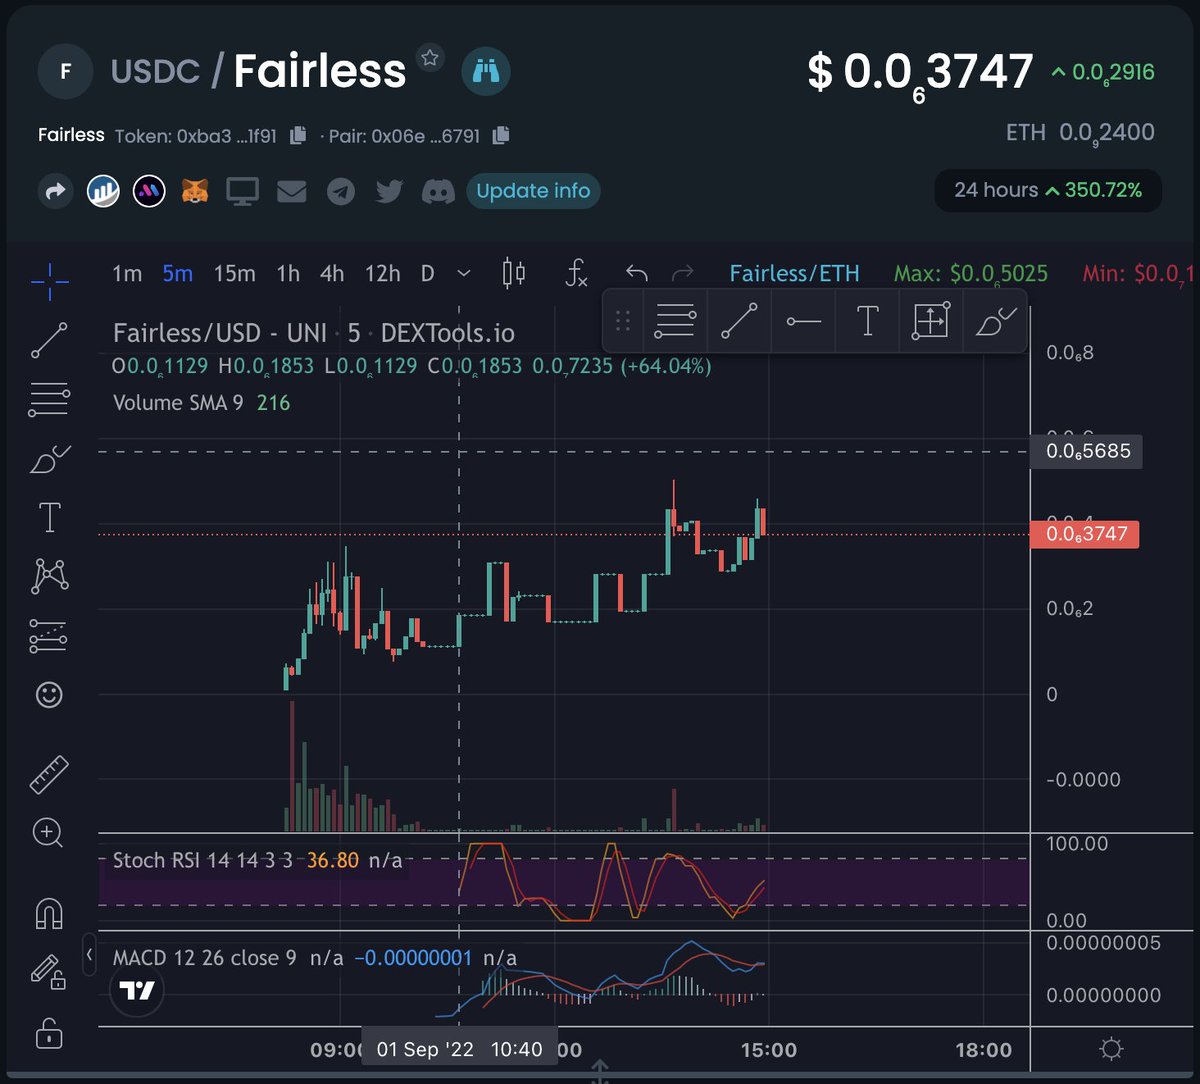The height and width of the screenshot is (1084, 1200).
Task: Open the purple triangle logo link
Action: point(149,191)
